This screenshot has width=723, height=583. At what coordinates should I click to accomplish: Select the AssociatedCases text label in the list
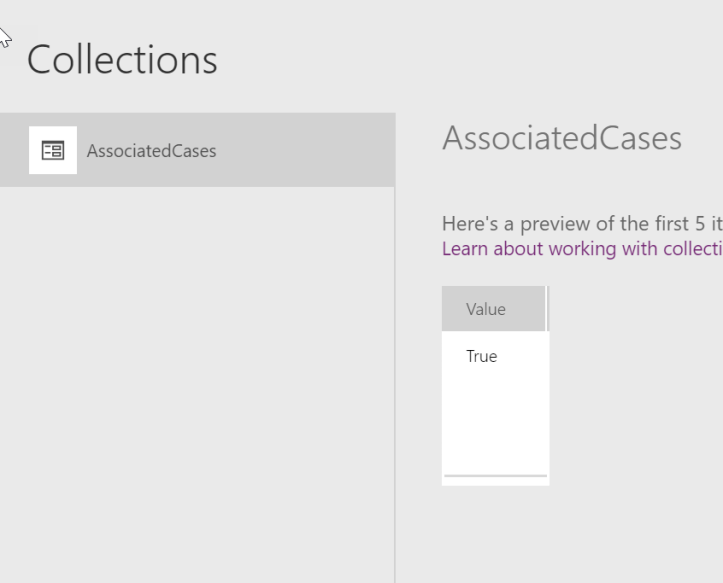151,152
